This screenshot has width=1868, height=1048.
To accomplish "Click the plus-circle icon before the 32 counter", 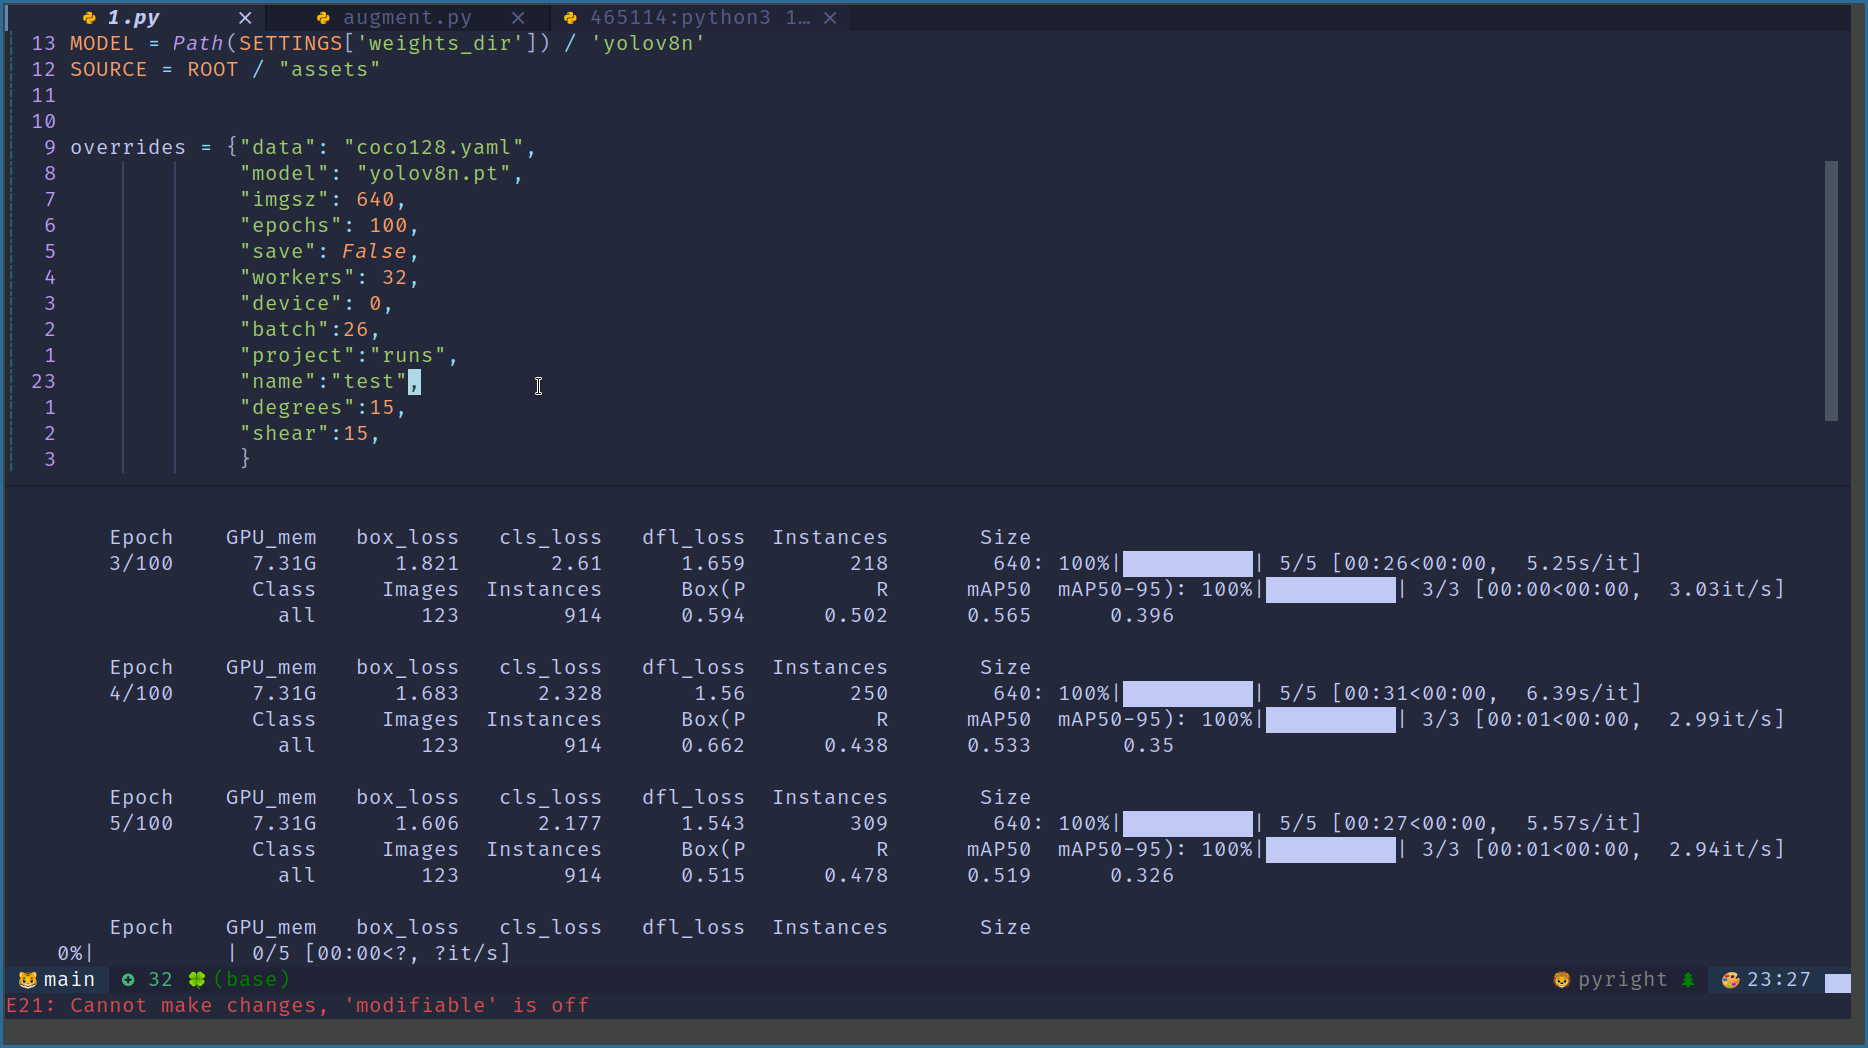I will pyautogui.click(x=128, y=979).
